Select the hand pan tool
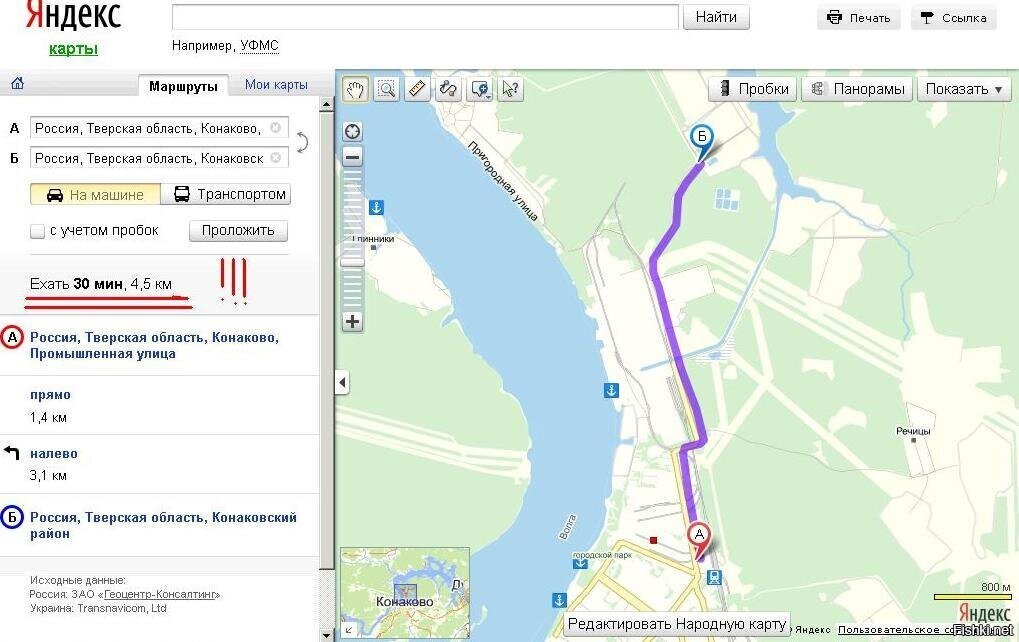This screenshot has width=1019, height=642. click(355, 89)
